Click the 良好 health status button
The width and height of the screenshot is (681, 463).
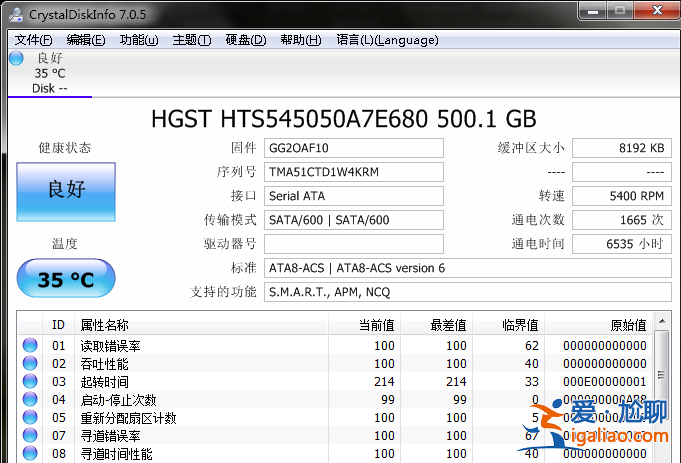coord(66,192)
